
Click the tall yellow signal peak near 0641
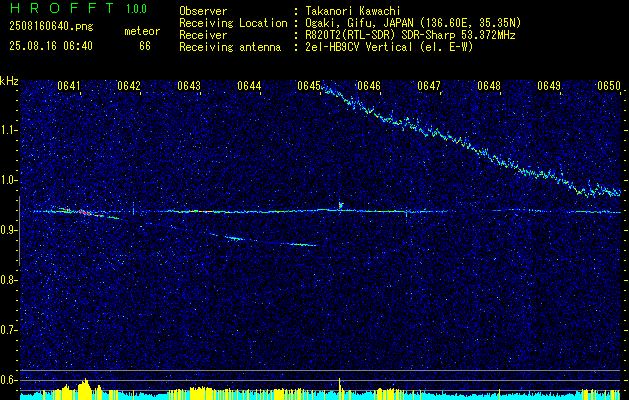point(84,388)
